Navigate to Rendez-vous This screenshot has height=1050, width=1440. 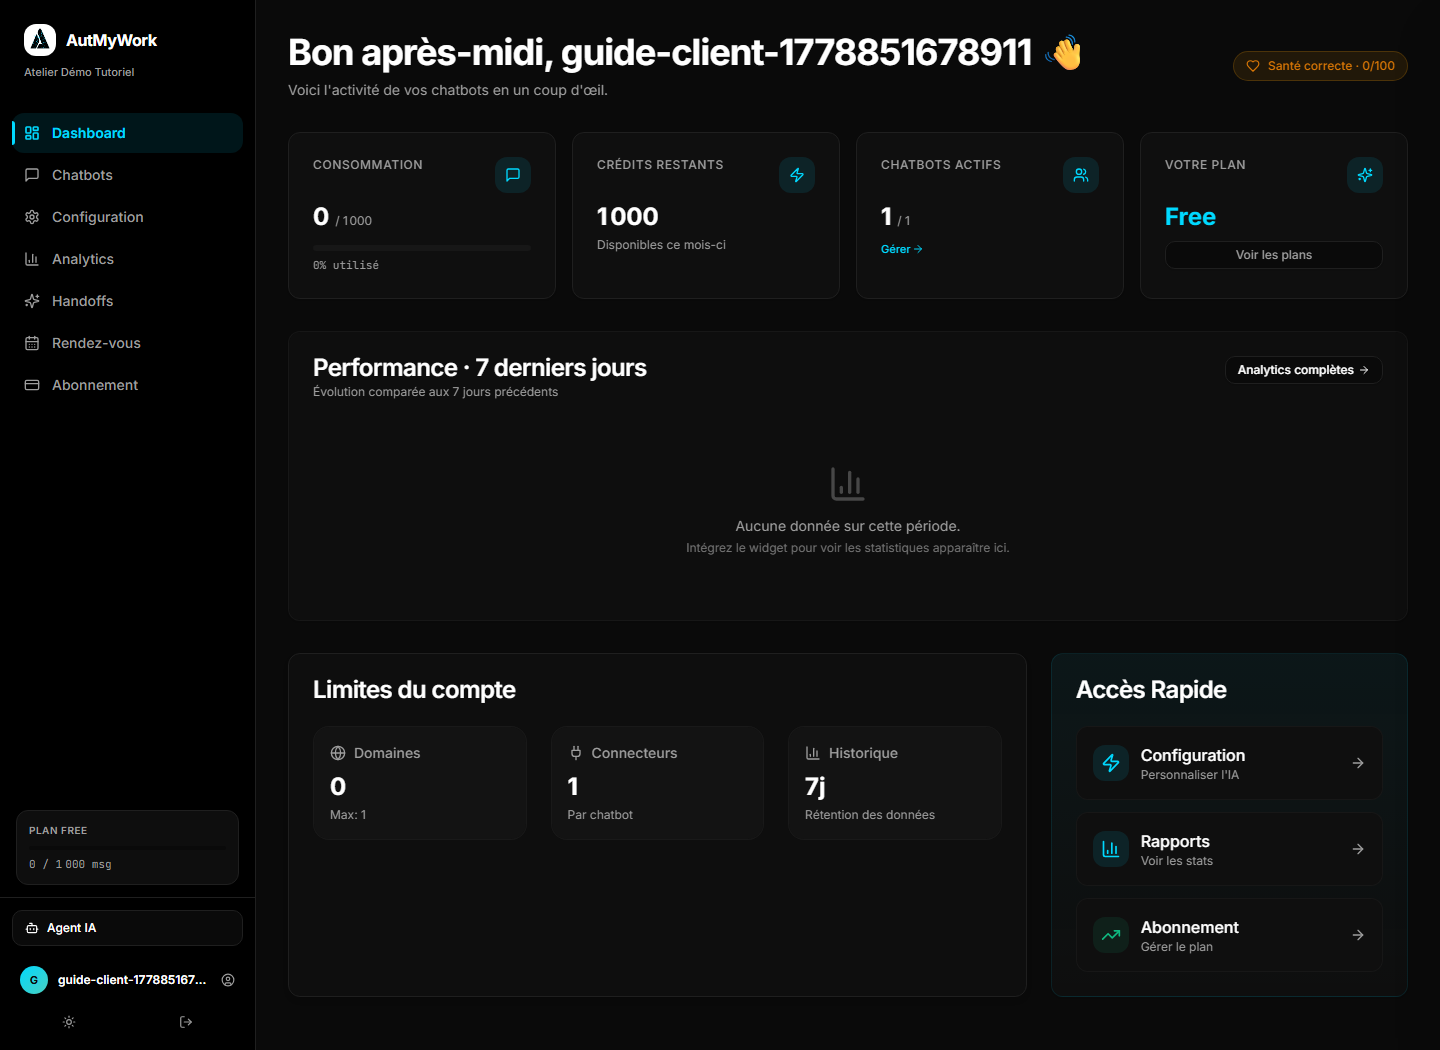(x=127, y=343)
